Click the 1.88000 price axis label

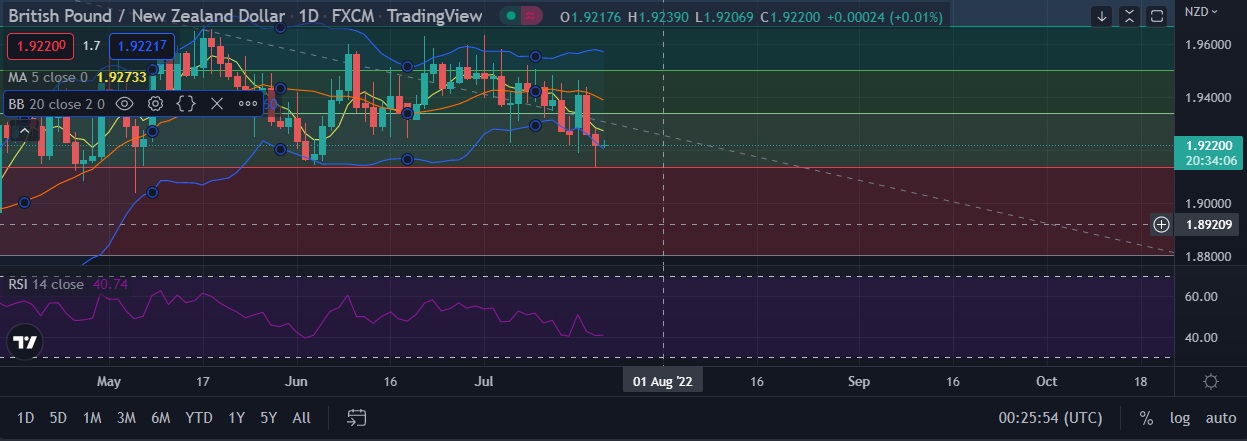point(1208,257)
